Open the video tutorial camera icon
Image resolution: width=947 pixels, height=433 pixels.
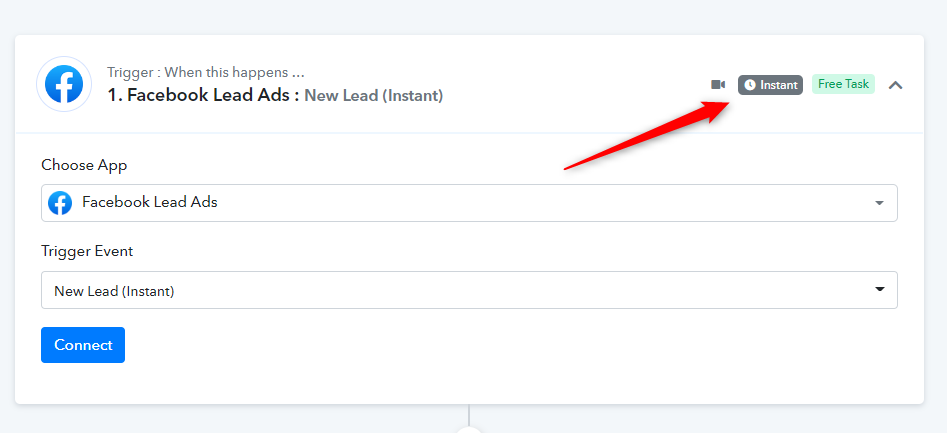(718, 85)
